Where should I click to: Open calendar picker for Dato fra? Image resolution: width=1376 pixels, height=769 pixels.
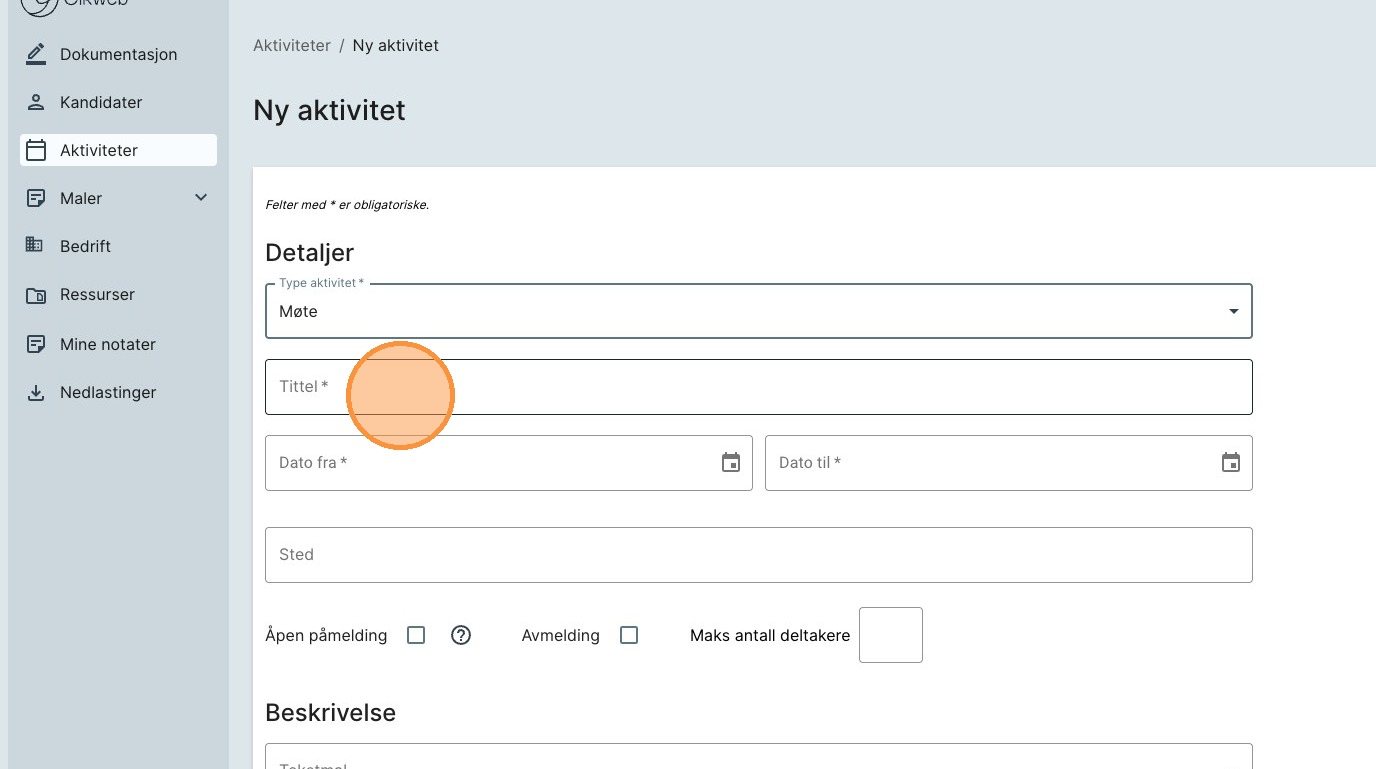pyautogui.click(x=731, y=463)
